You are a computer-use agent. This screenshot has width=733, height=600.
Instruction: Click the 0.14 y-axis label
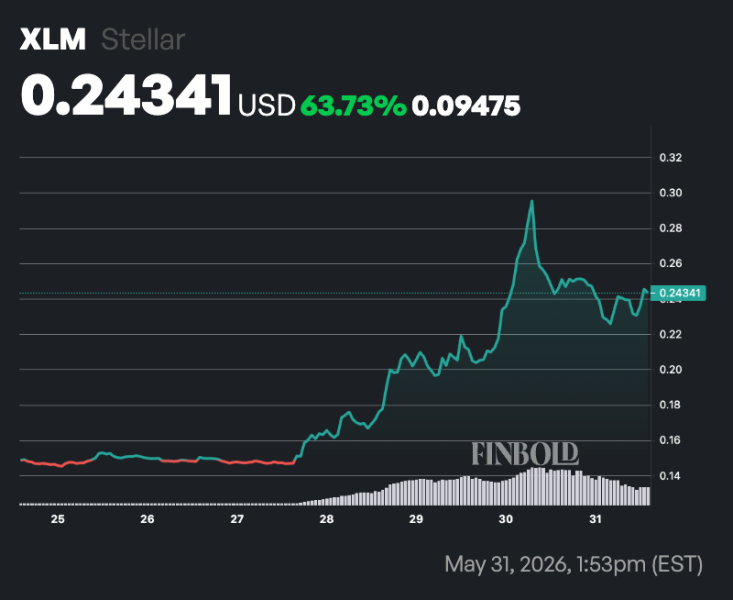click(670, 476)
